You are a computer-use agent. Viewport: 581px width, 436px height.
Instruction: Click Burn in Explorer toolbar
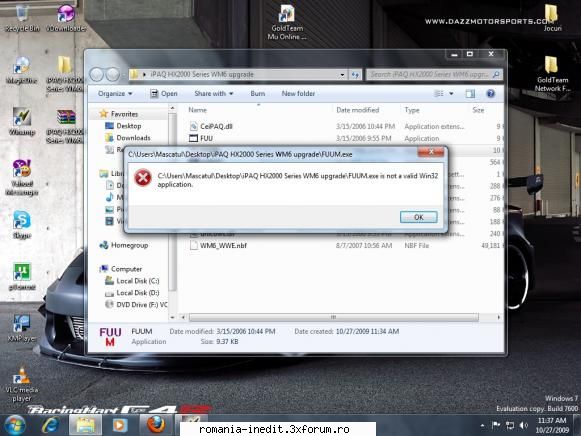pyautogui.click(x=258, y=94)
